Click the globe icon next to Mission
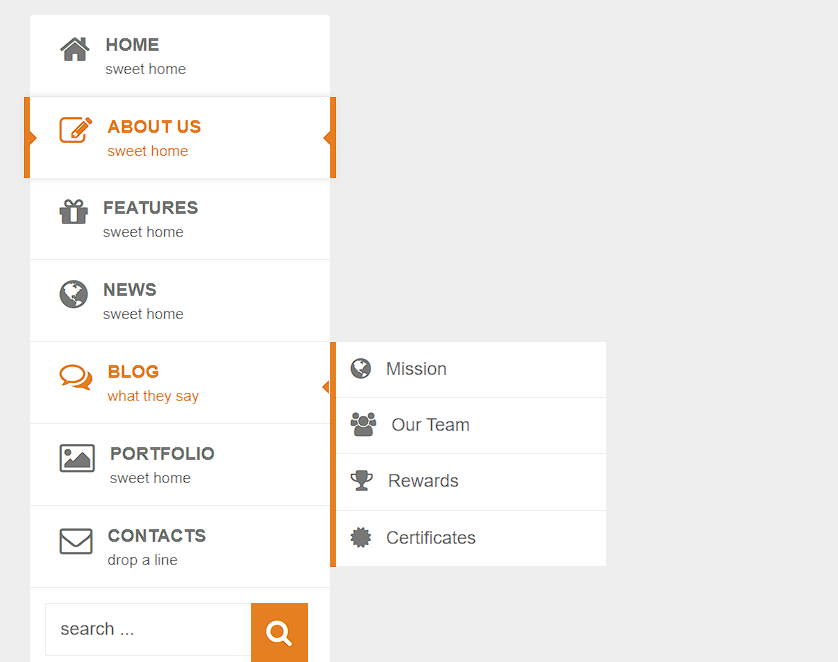Viewport: 838px width, 662px height. (361, 369)
